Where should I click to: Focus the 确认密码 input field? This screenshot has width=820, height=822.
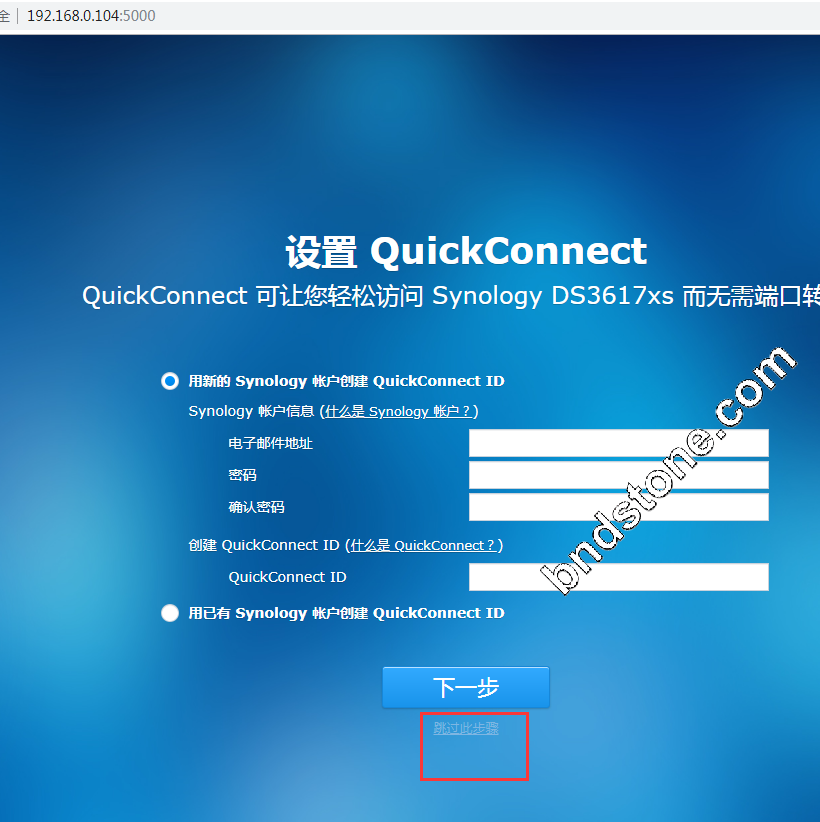tap(619, 507)
